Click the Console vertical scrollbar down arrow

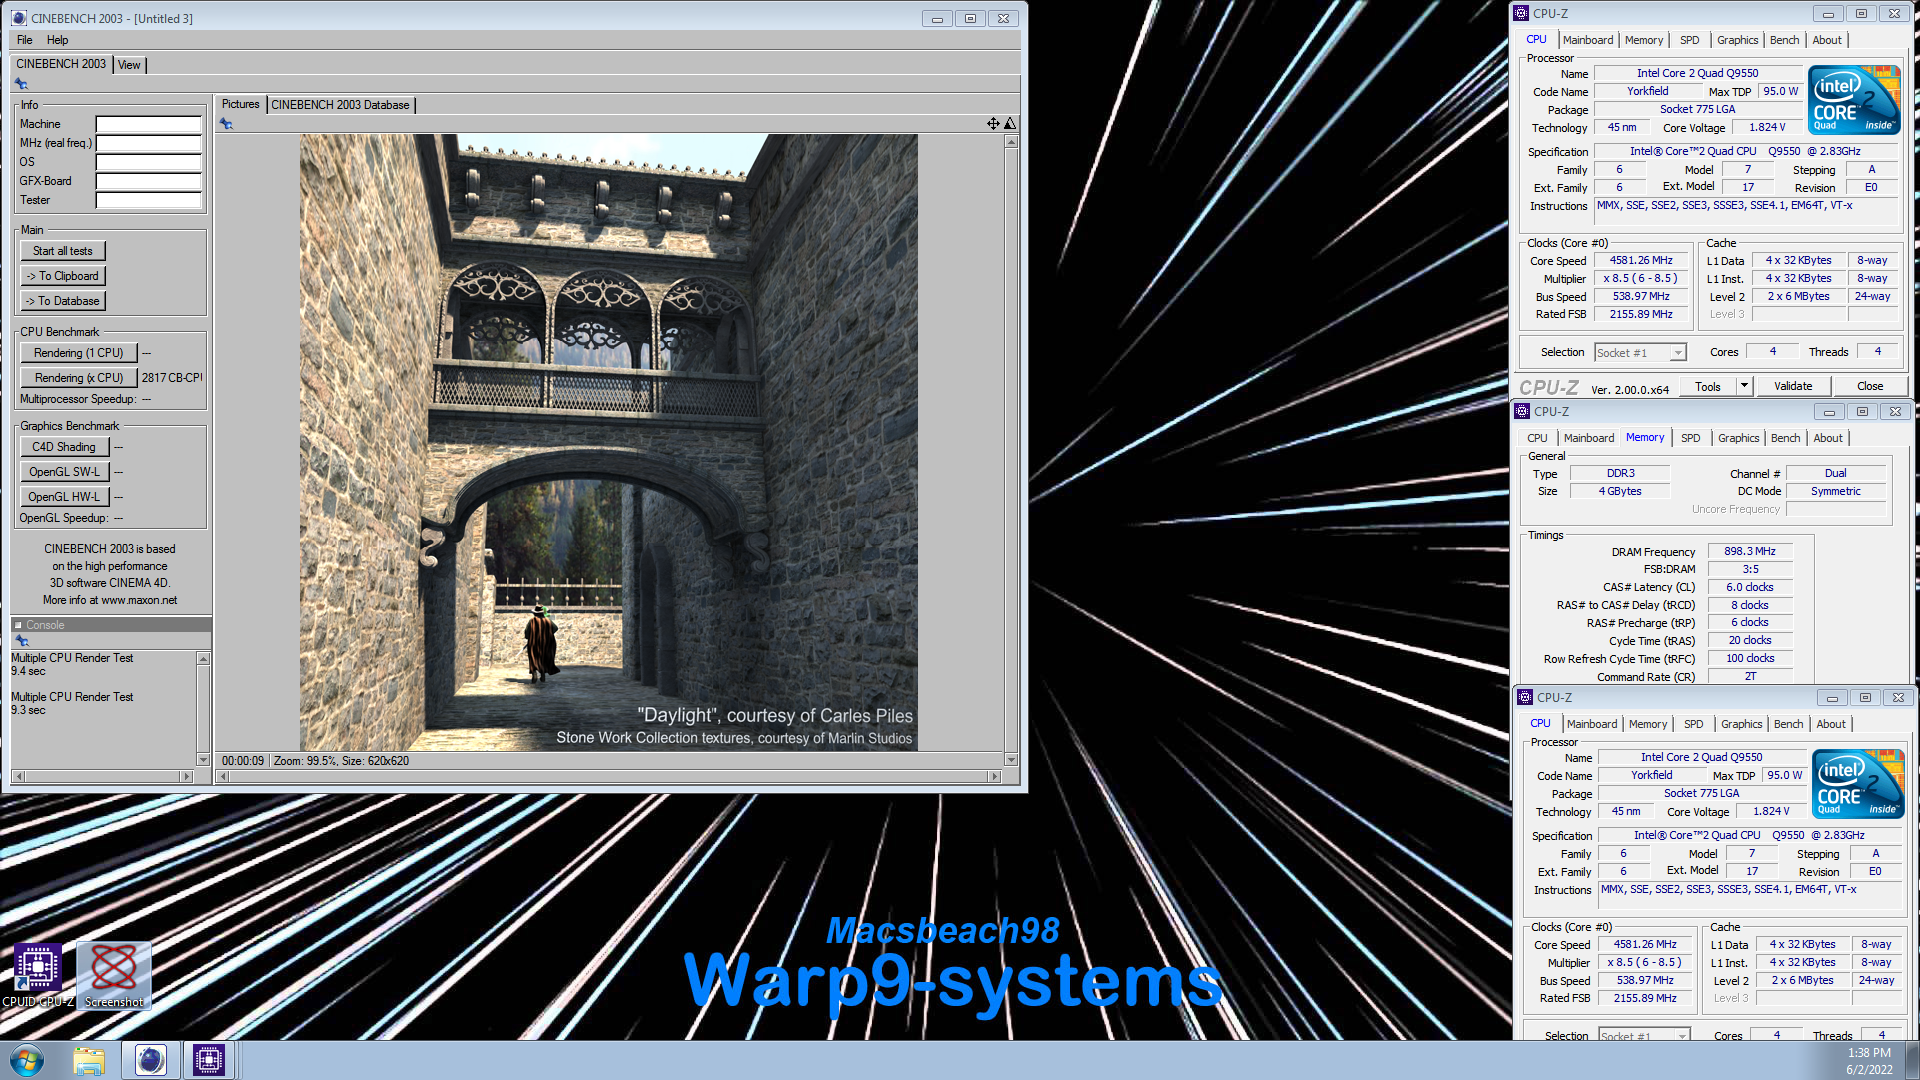click(203, 760)
